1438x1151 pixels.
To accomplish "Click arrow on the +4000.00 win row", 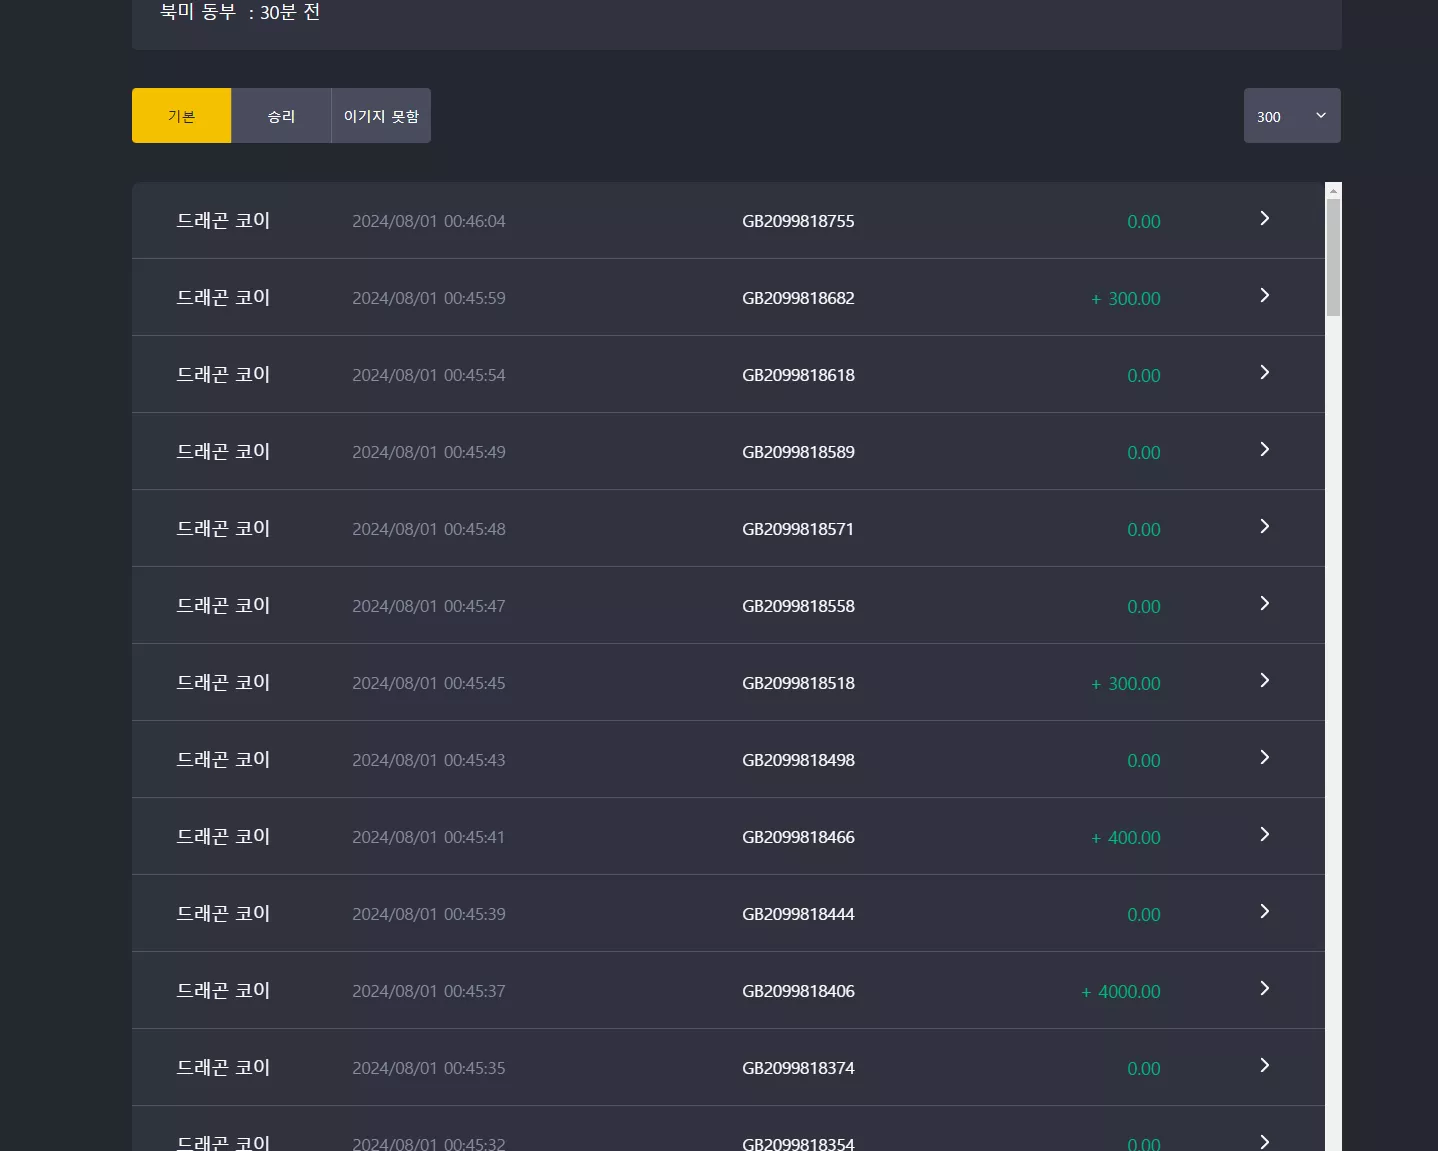I will pos(1264,988).
